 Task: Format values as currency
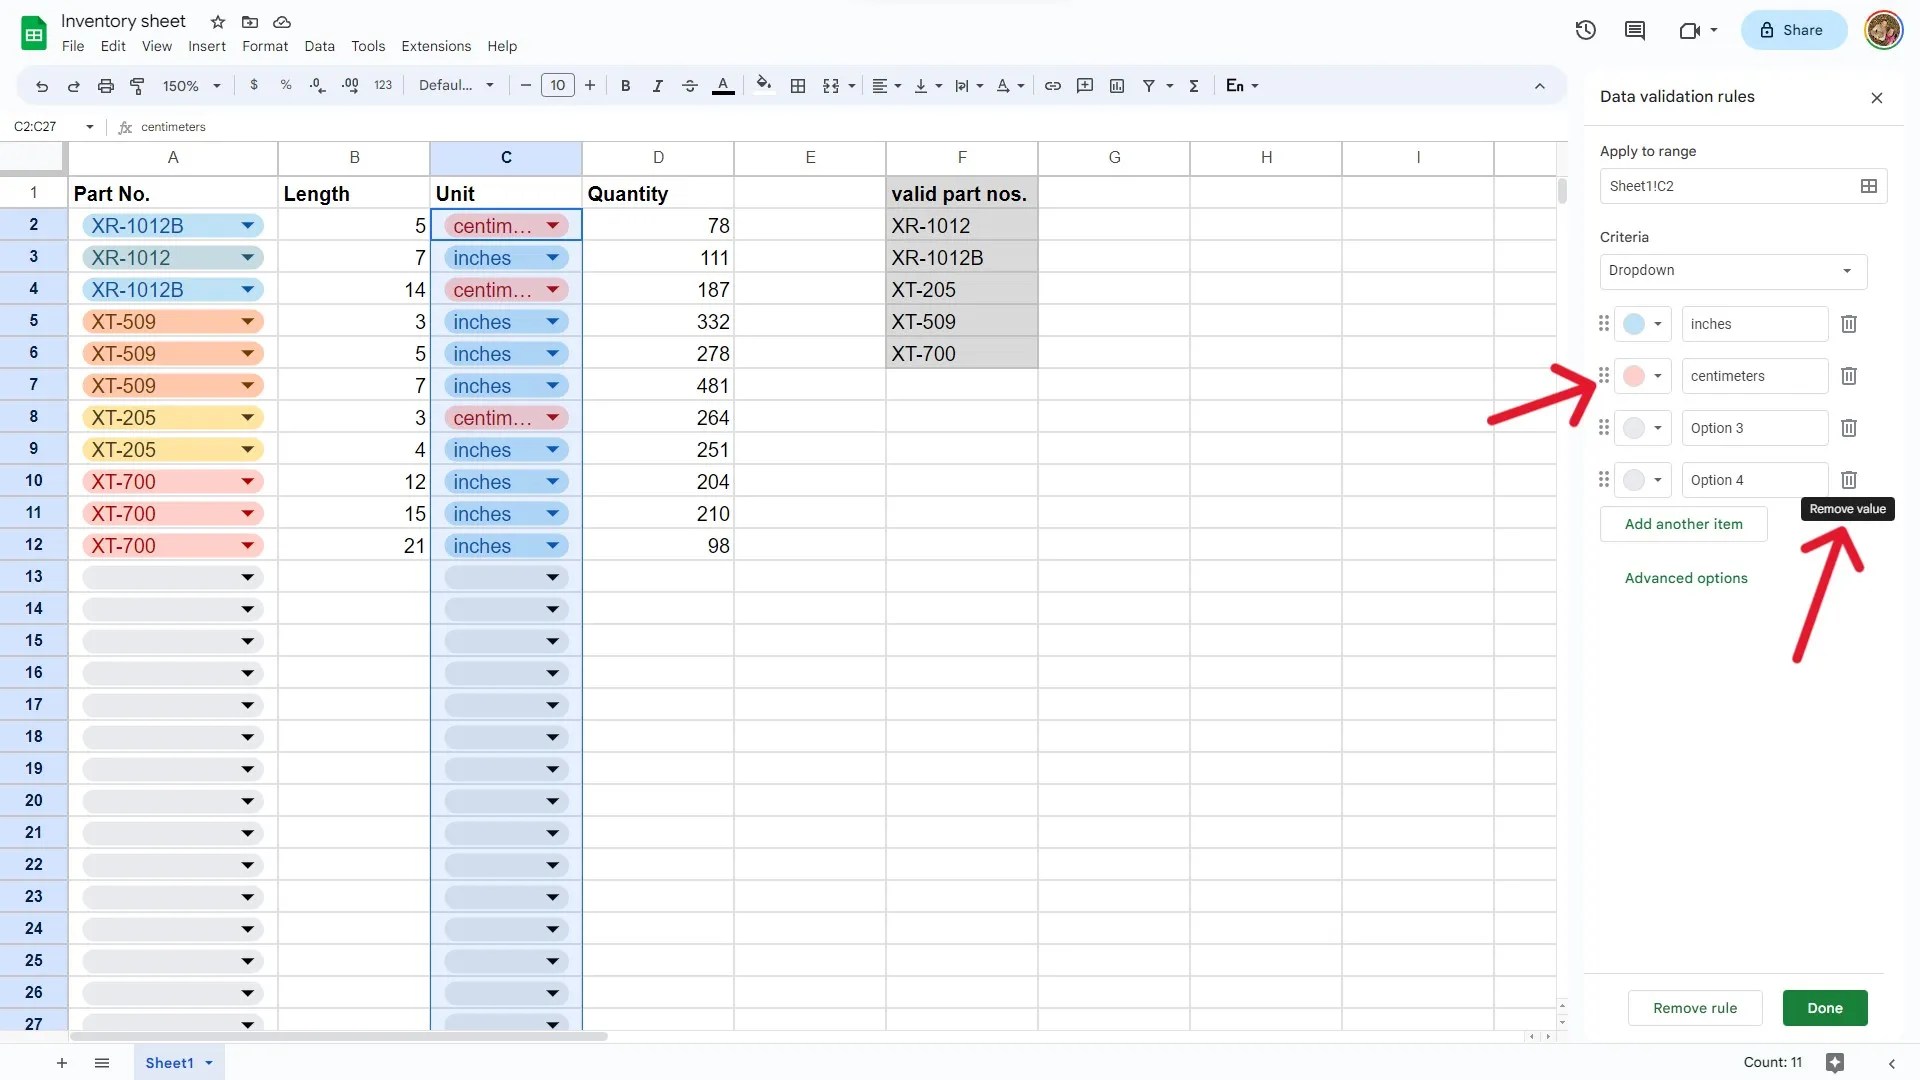click(253, 86)
